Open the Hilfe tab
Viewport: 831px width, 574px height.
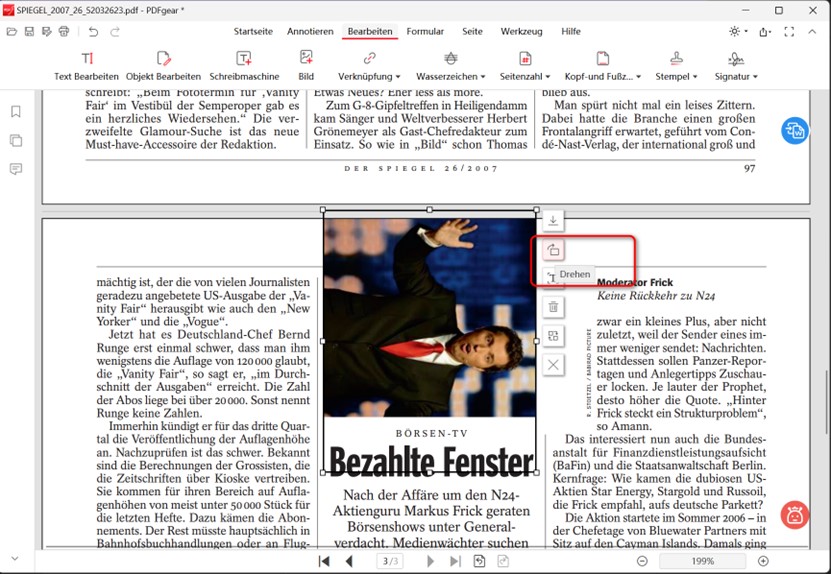[x=571, y=31]
